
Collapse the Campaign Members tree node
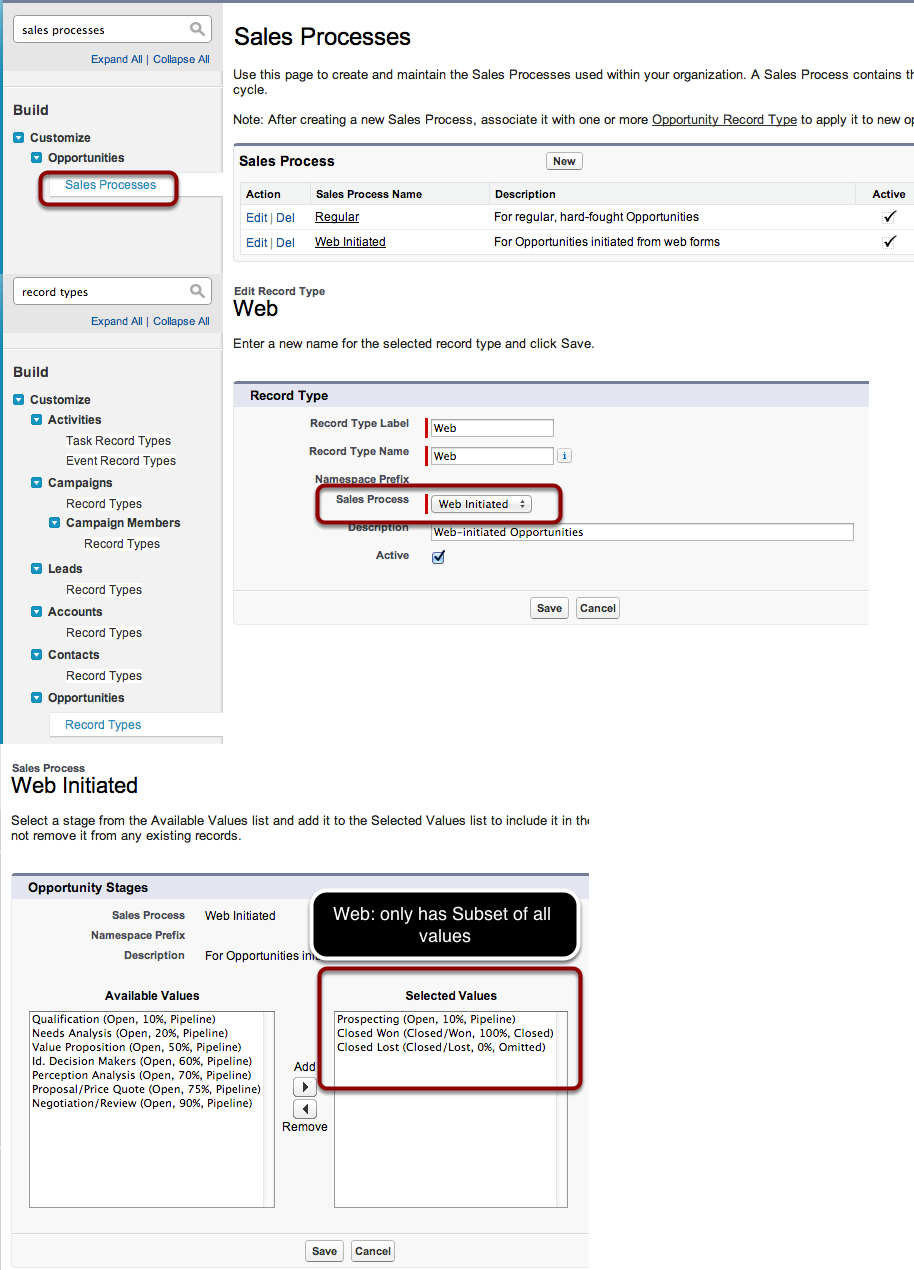[x=55, y=523]
